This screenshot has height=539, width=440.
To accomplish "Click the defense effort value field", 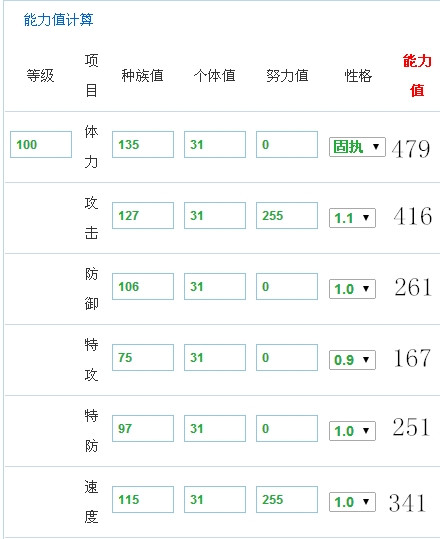I will coord(287,286).
